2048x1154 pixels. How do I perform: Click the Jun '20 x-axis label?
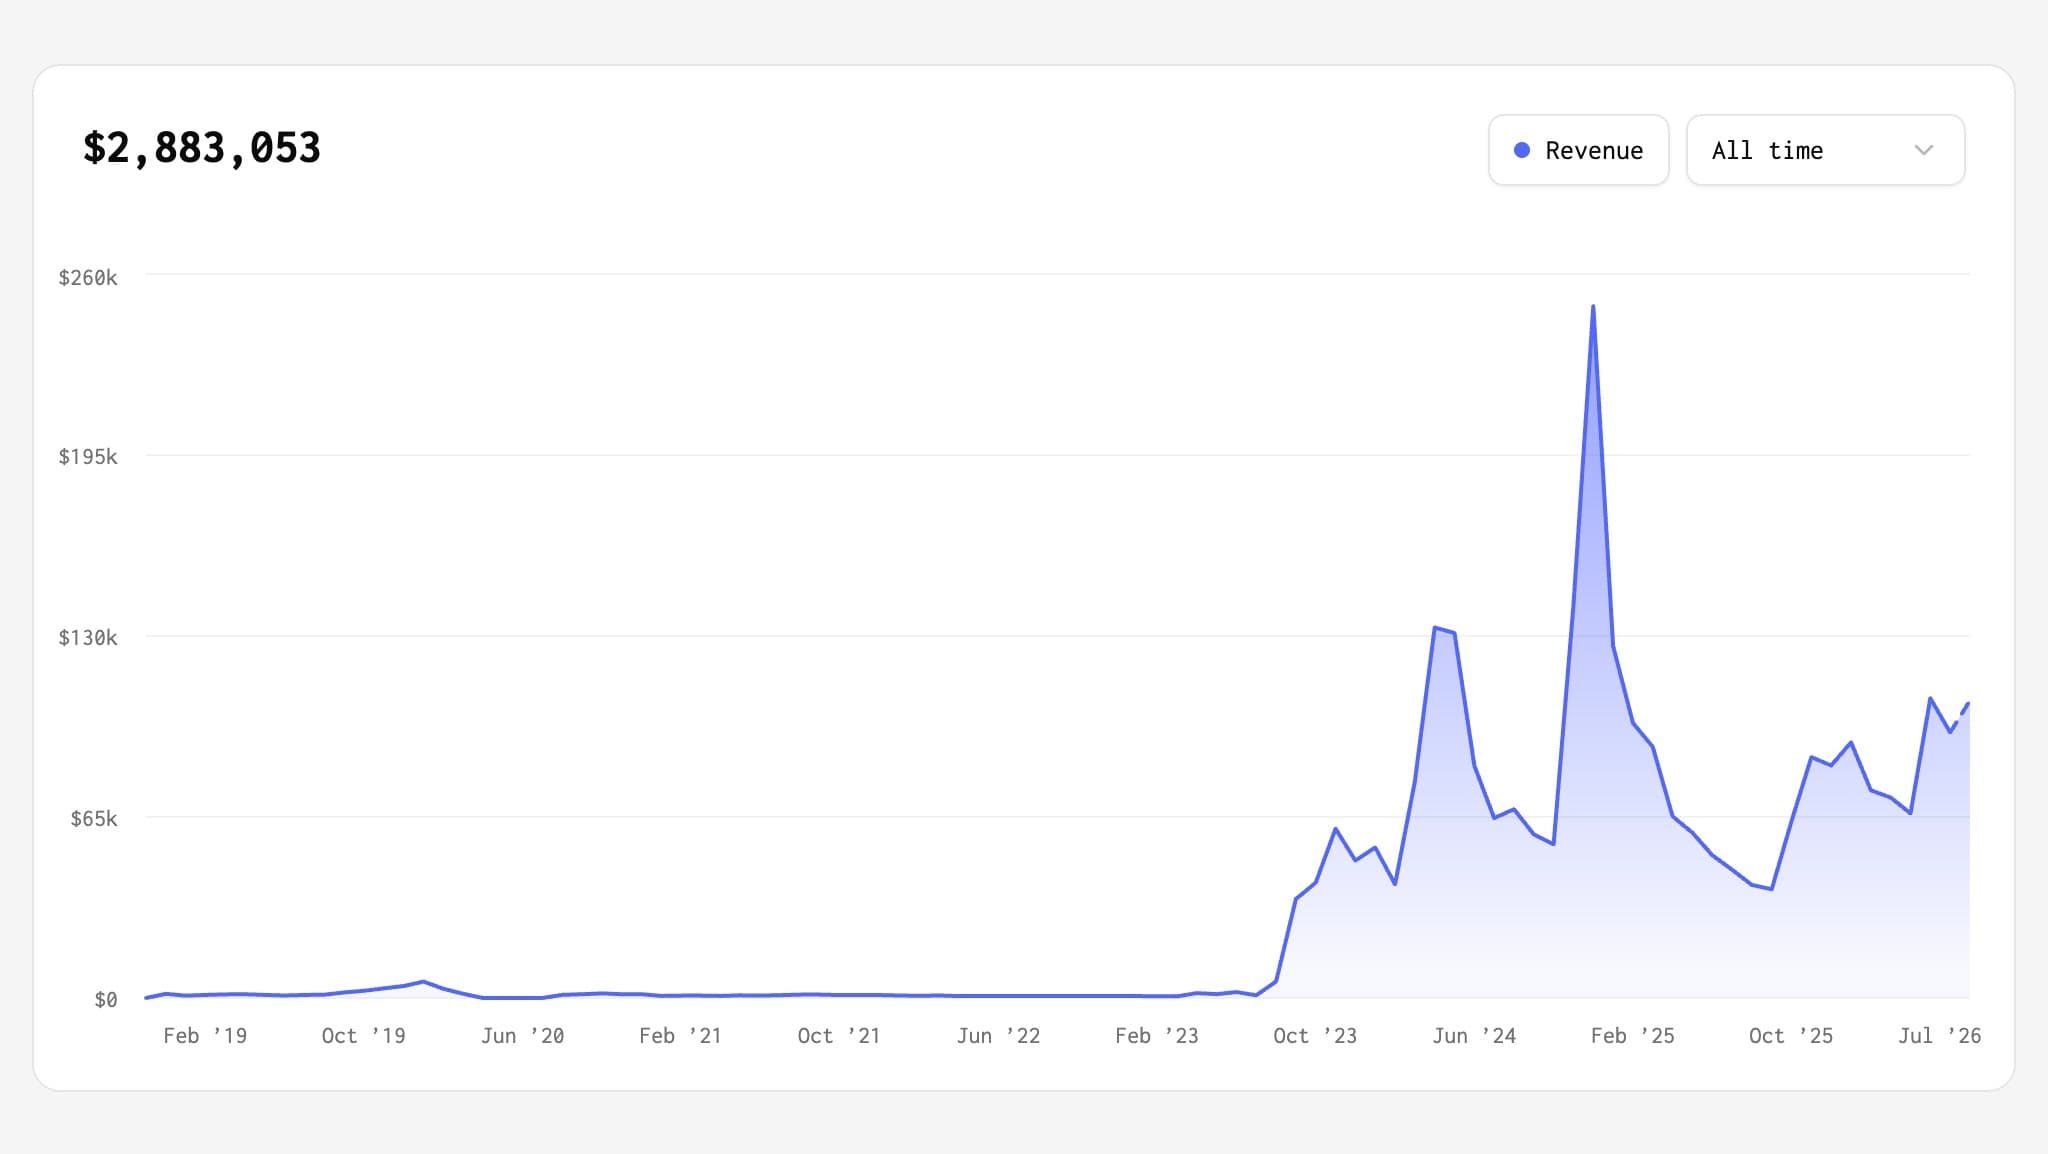pos(522,1036)
